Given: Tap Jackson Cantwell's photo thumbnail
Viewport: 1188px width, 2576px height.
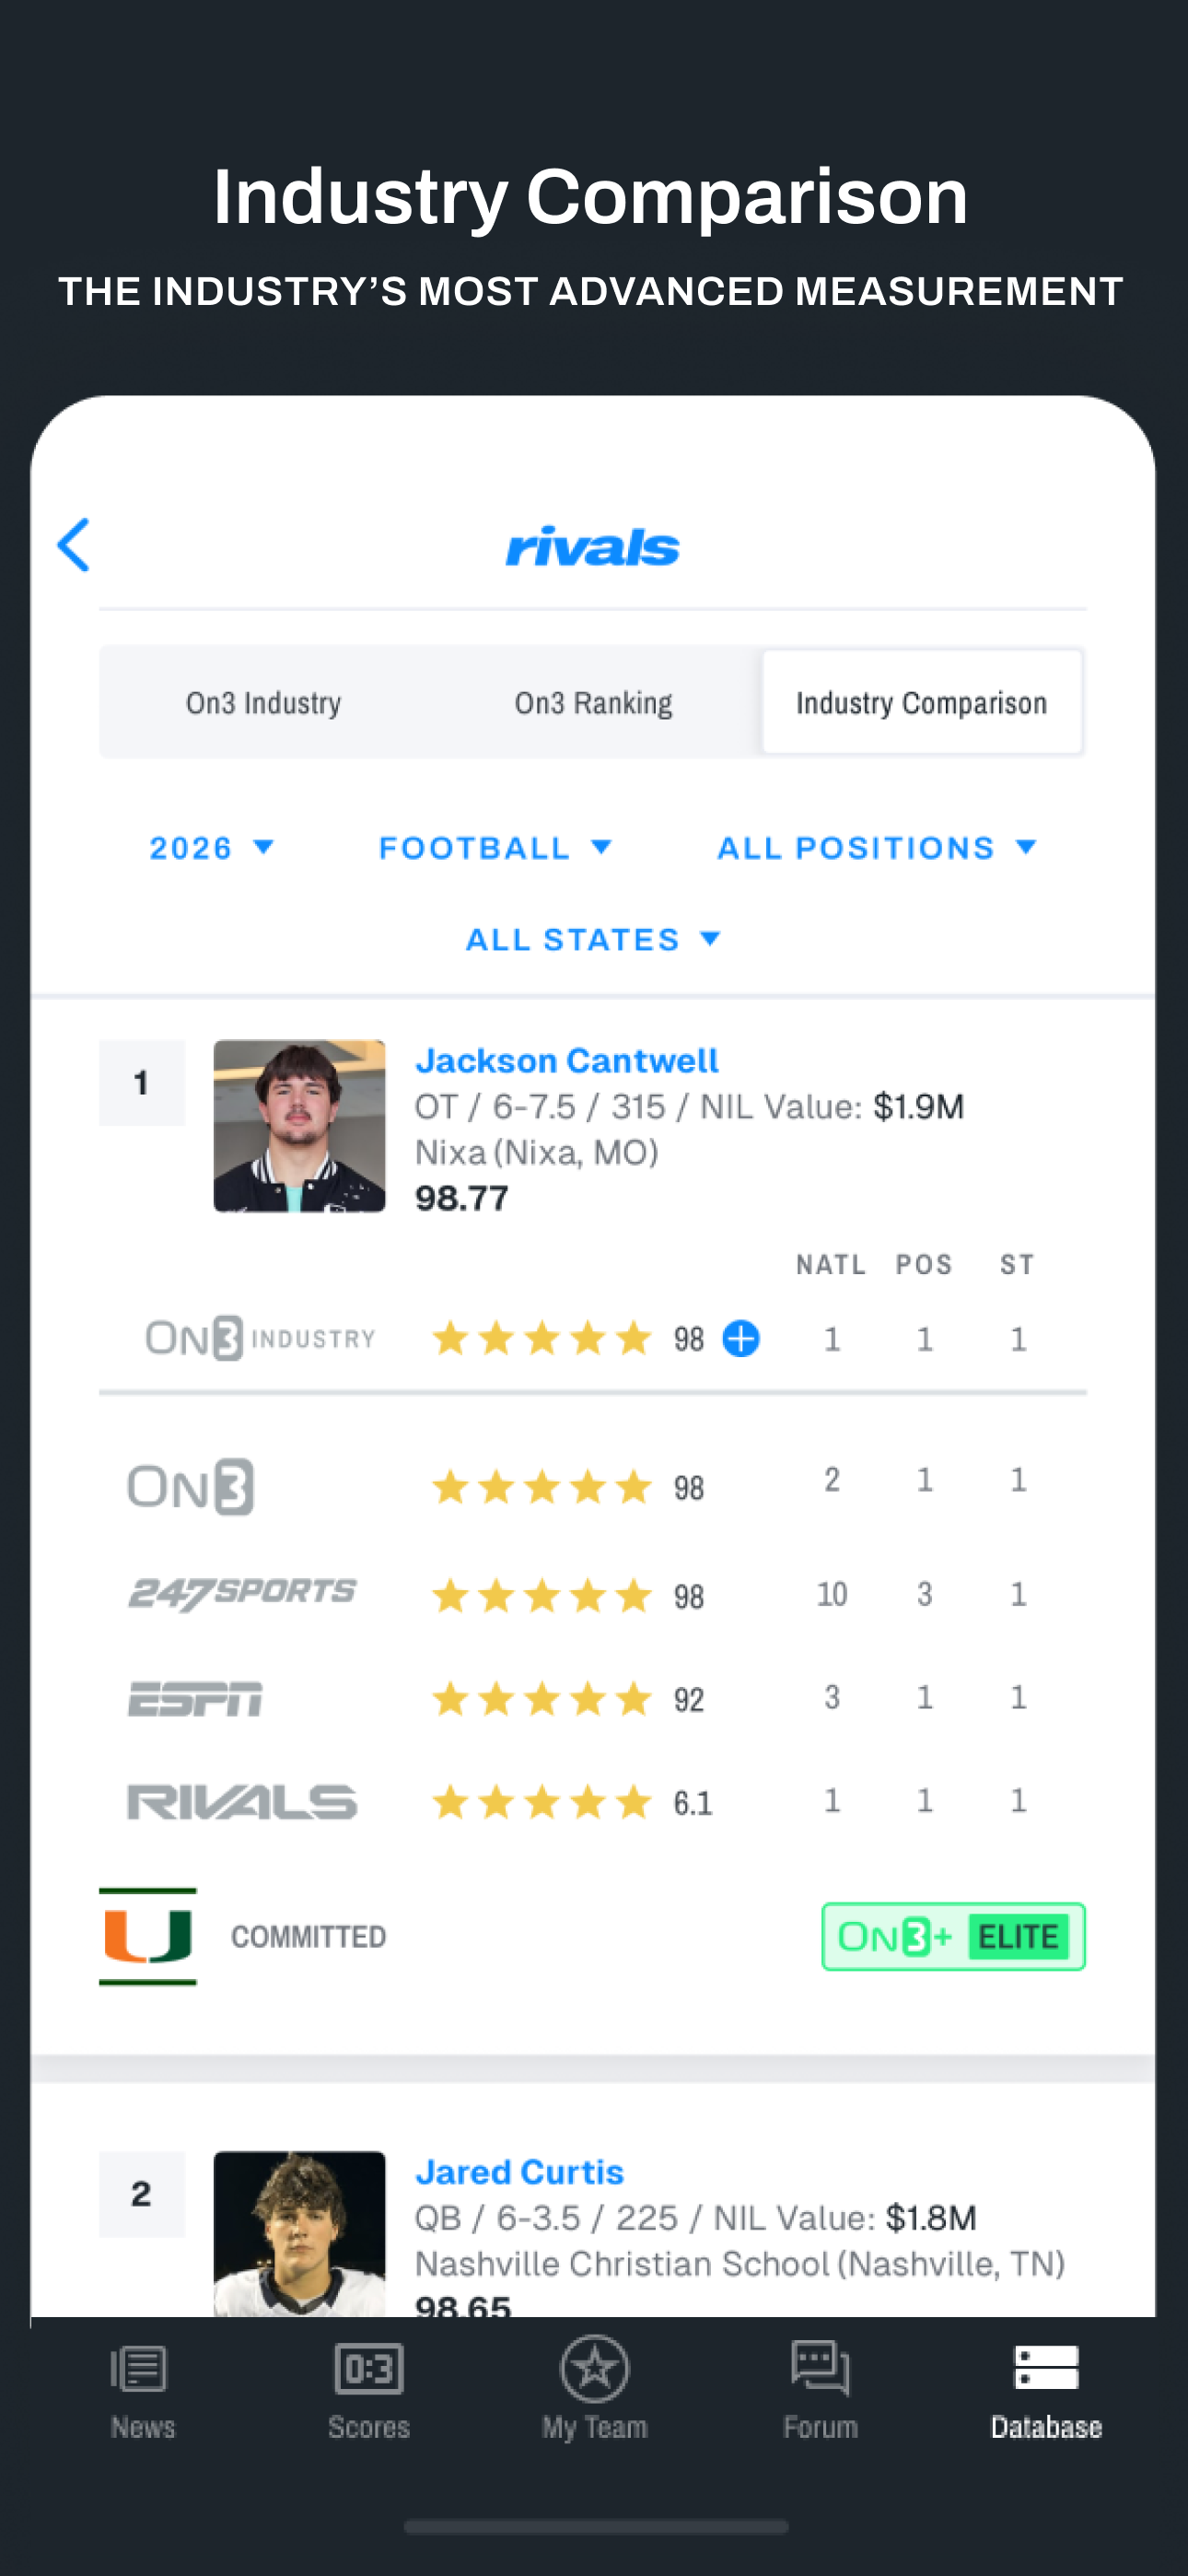Looking at the screenshot, I should [x=299, y=1126].
